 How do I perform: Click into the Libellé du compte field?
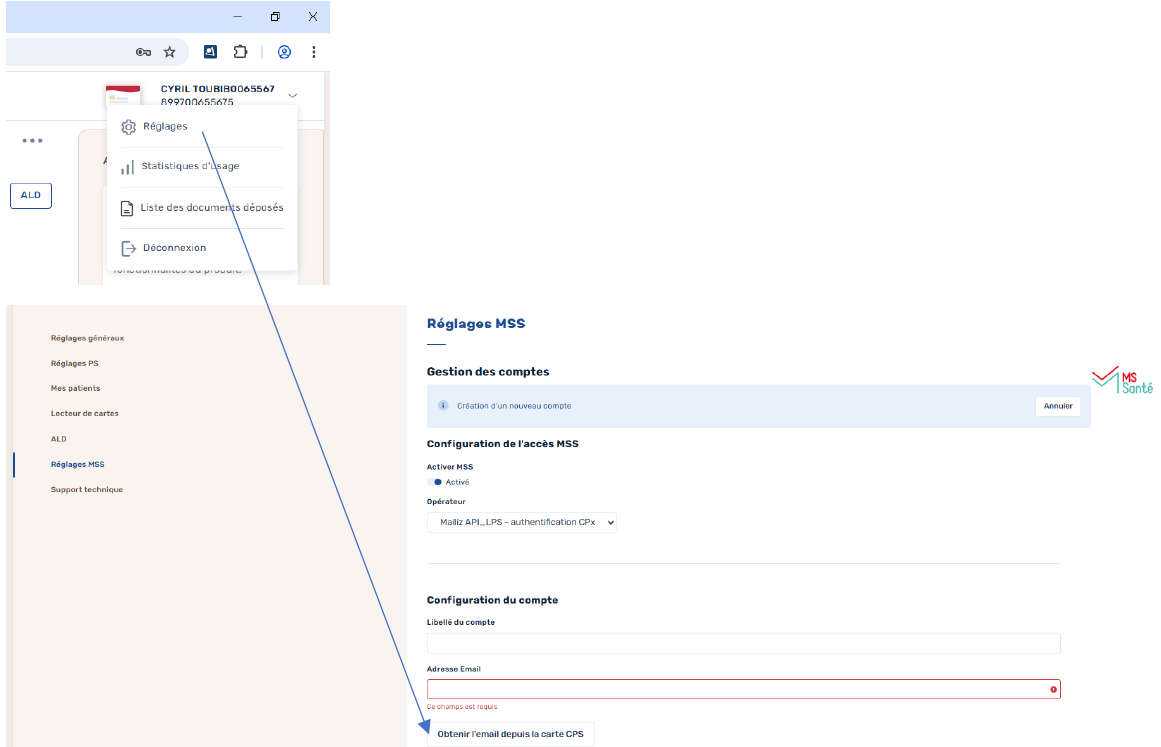point(743,643)
